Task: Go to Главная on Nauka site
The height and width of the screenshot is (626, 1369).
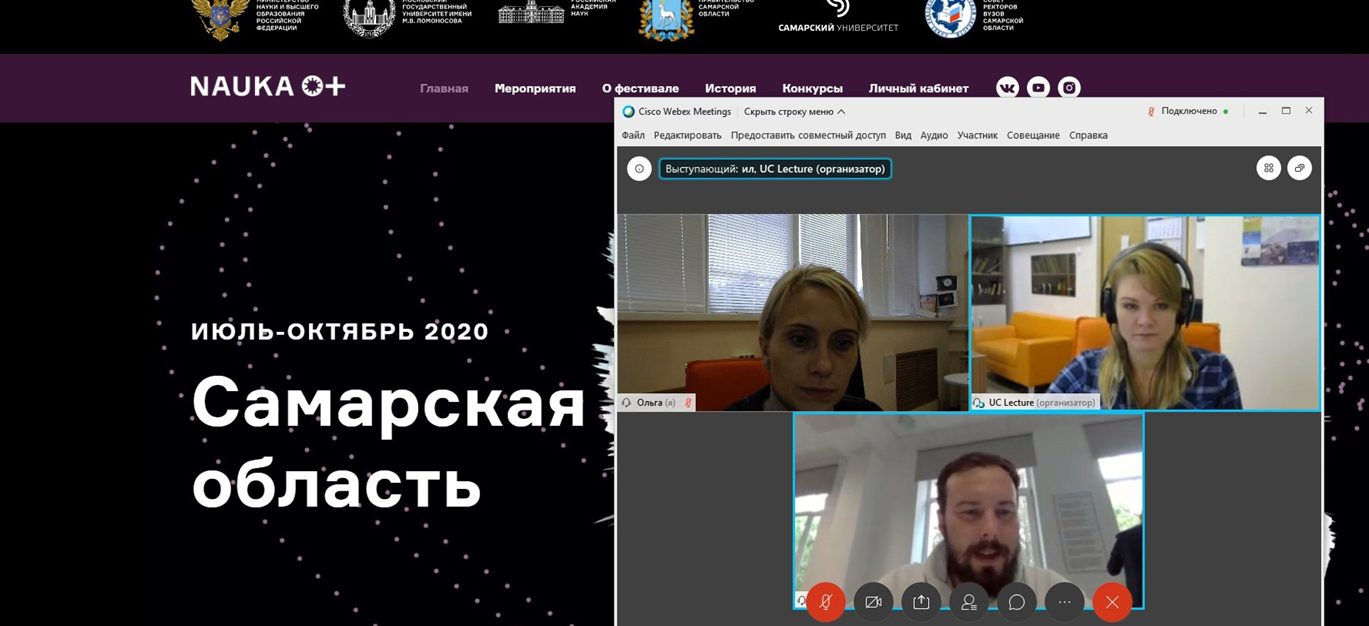Action: pos(444,88)
